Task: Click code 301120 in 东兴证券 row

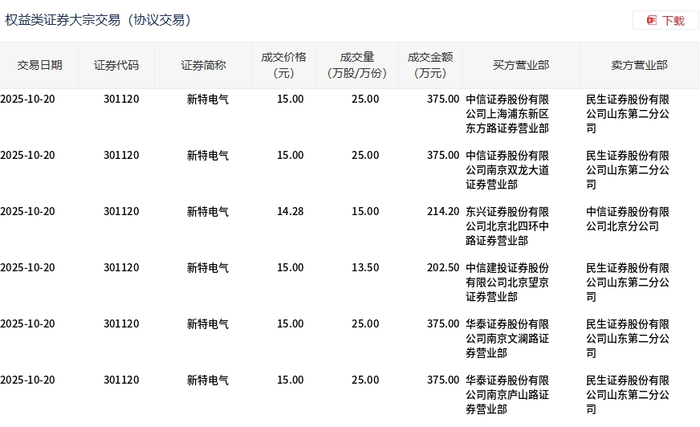Action: click(121, 211)
